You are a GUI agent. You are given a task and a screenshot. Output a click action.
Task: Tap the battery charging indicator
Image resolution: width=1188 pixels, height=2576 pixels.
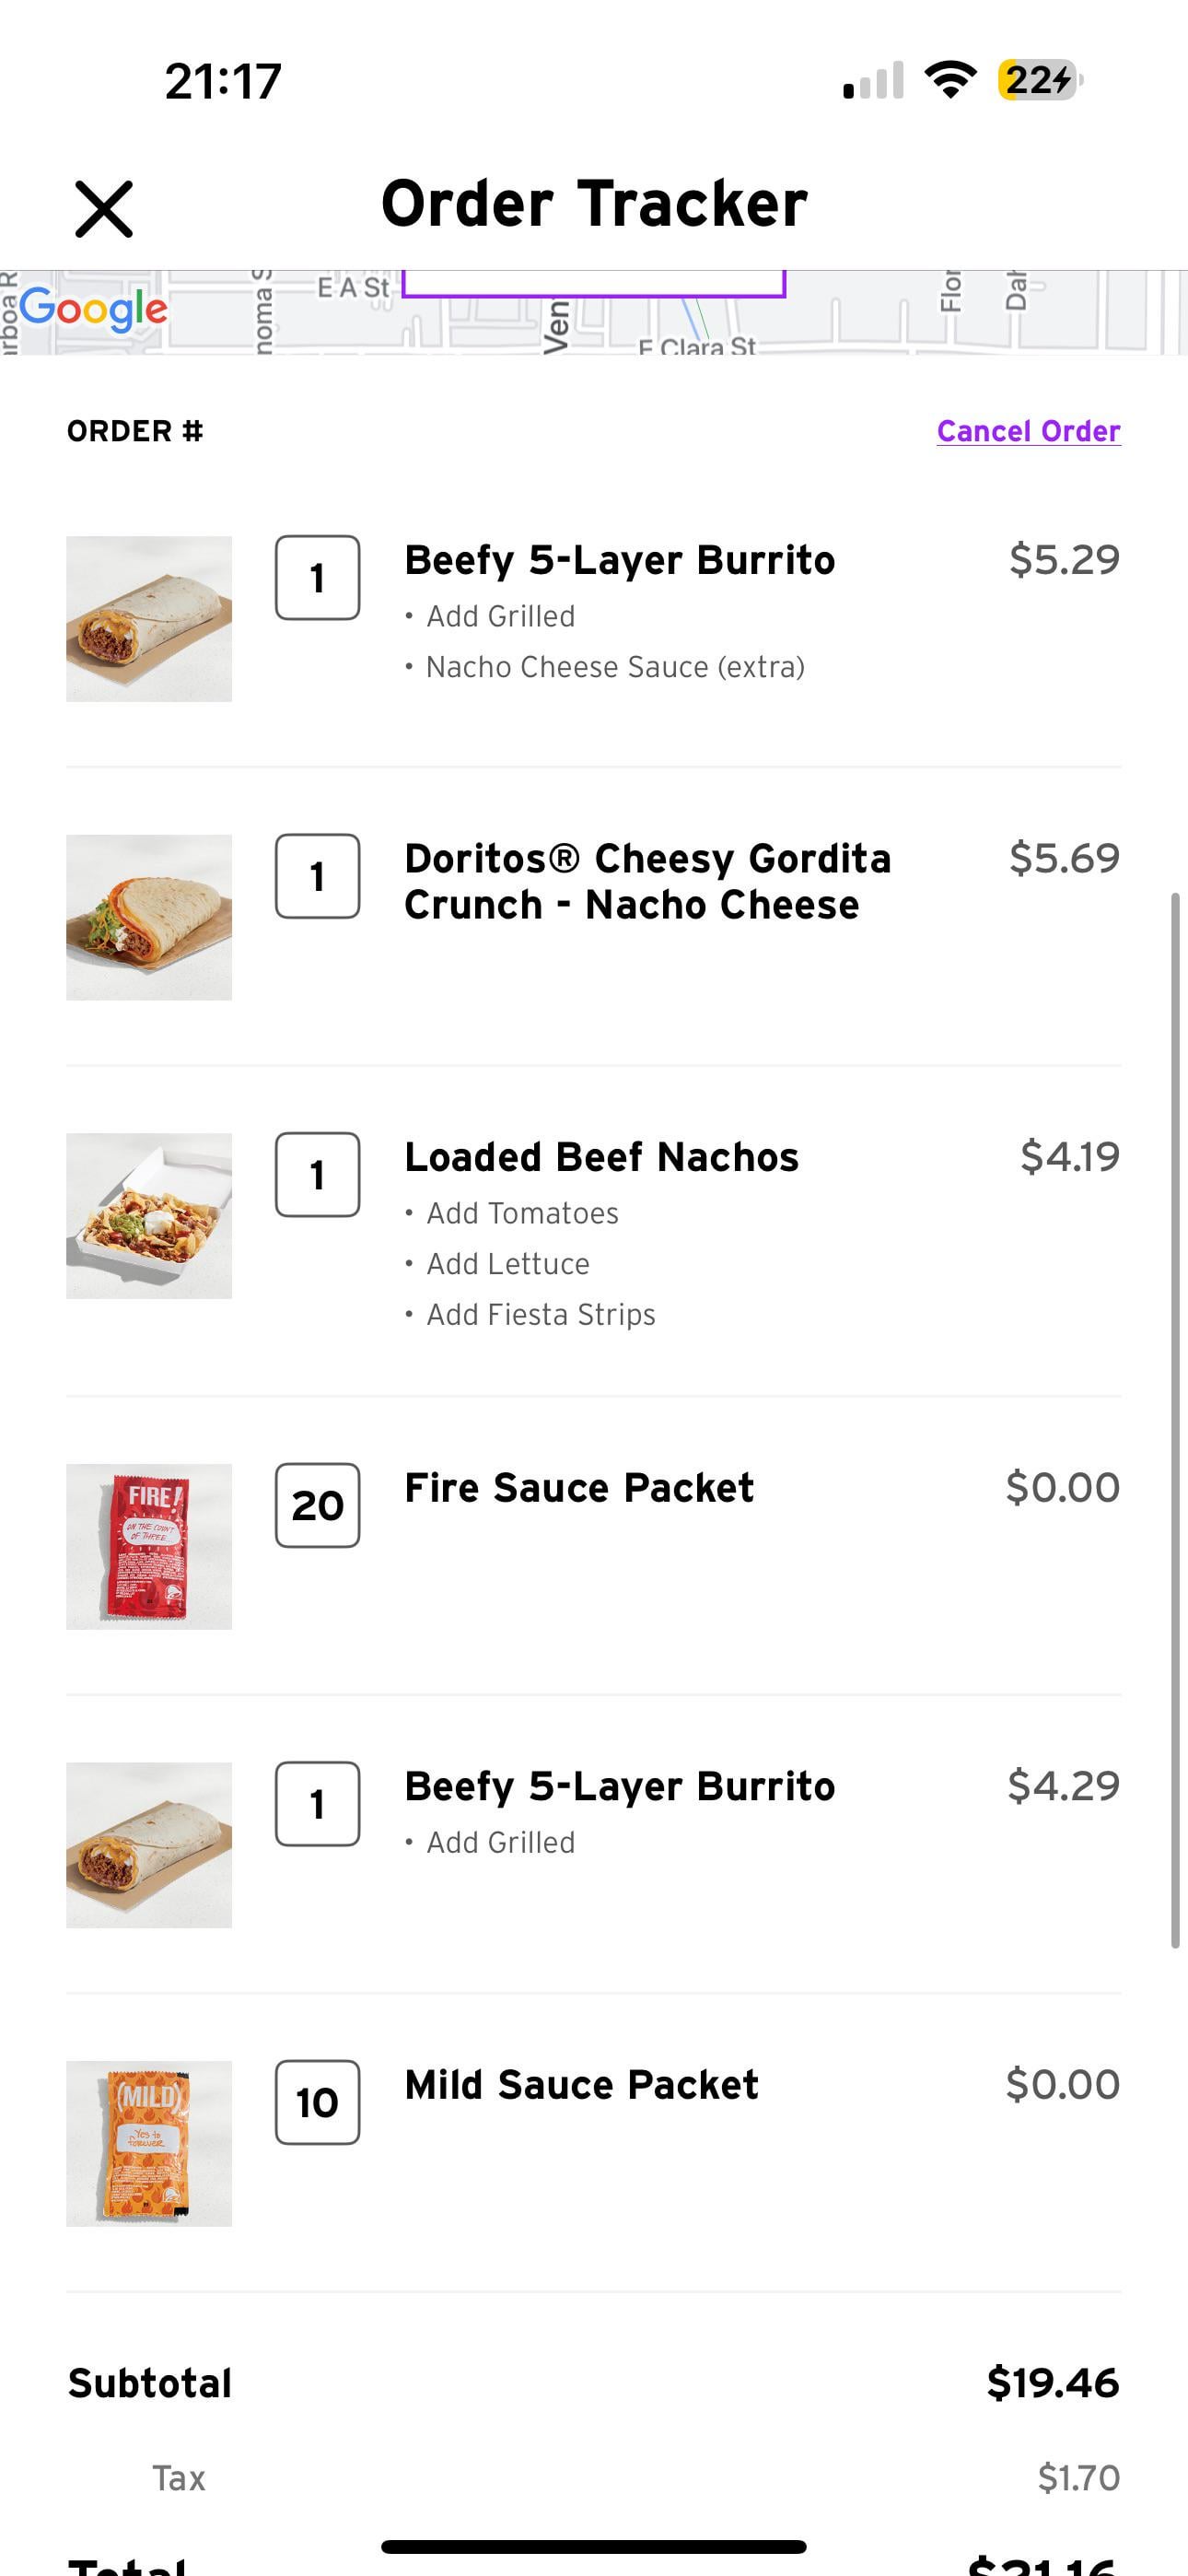pyautogui.click(x=1039, y=80)
